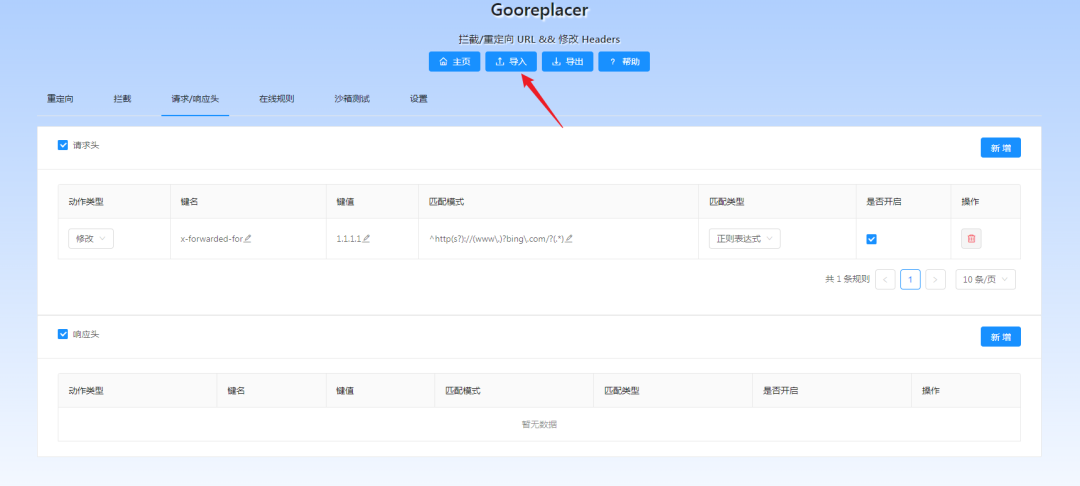The width and height of the screenshot is (1080, 486).
Task: Edit the 1.1.1.1 value pencil icon
Action: click(367, 239)
